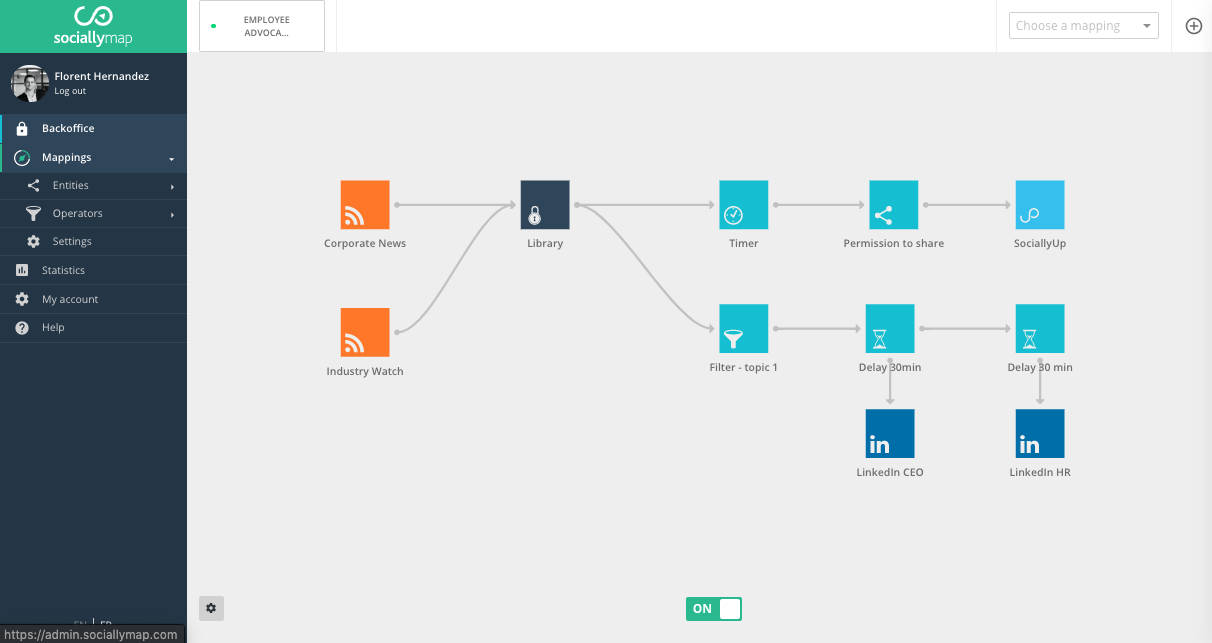
Task: Click the Filter - topic 1 node
Action: click(743, 329)
